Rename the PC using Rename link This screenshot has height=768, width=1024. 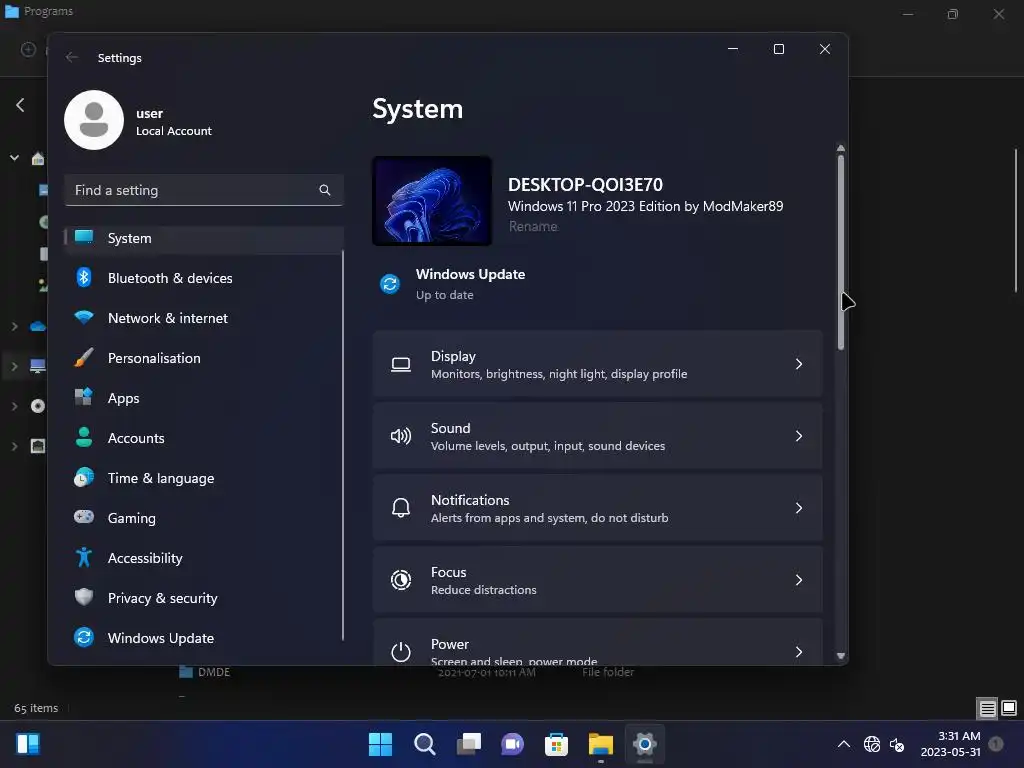533,227
